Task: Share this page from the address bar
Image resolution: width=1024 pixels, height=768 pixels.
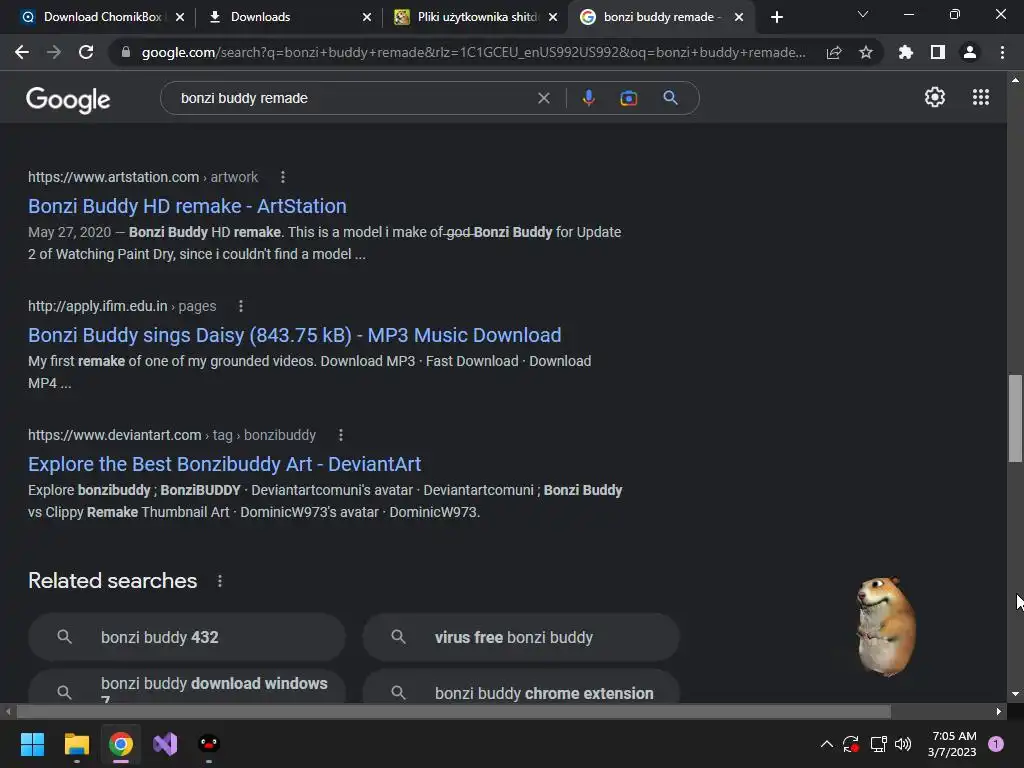Action: pyautogui.click(x=834, y=53)
